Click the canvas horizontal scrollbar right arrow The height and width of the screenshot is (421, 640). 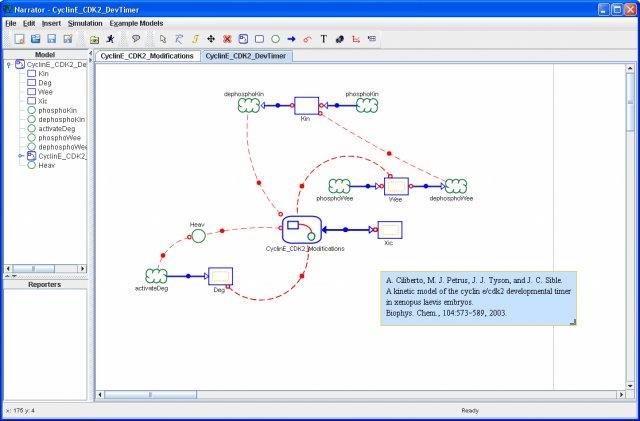point(621,395)
